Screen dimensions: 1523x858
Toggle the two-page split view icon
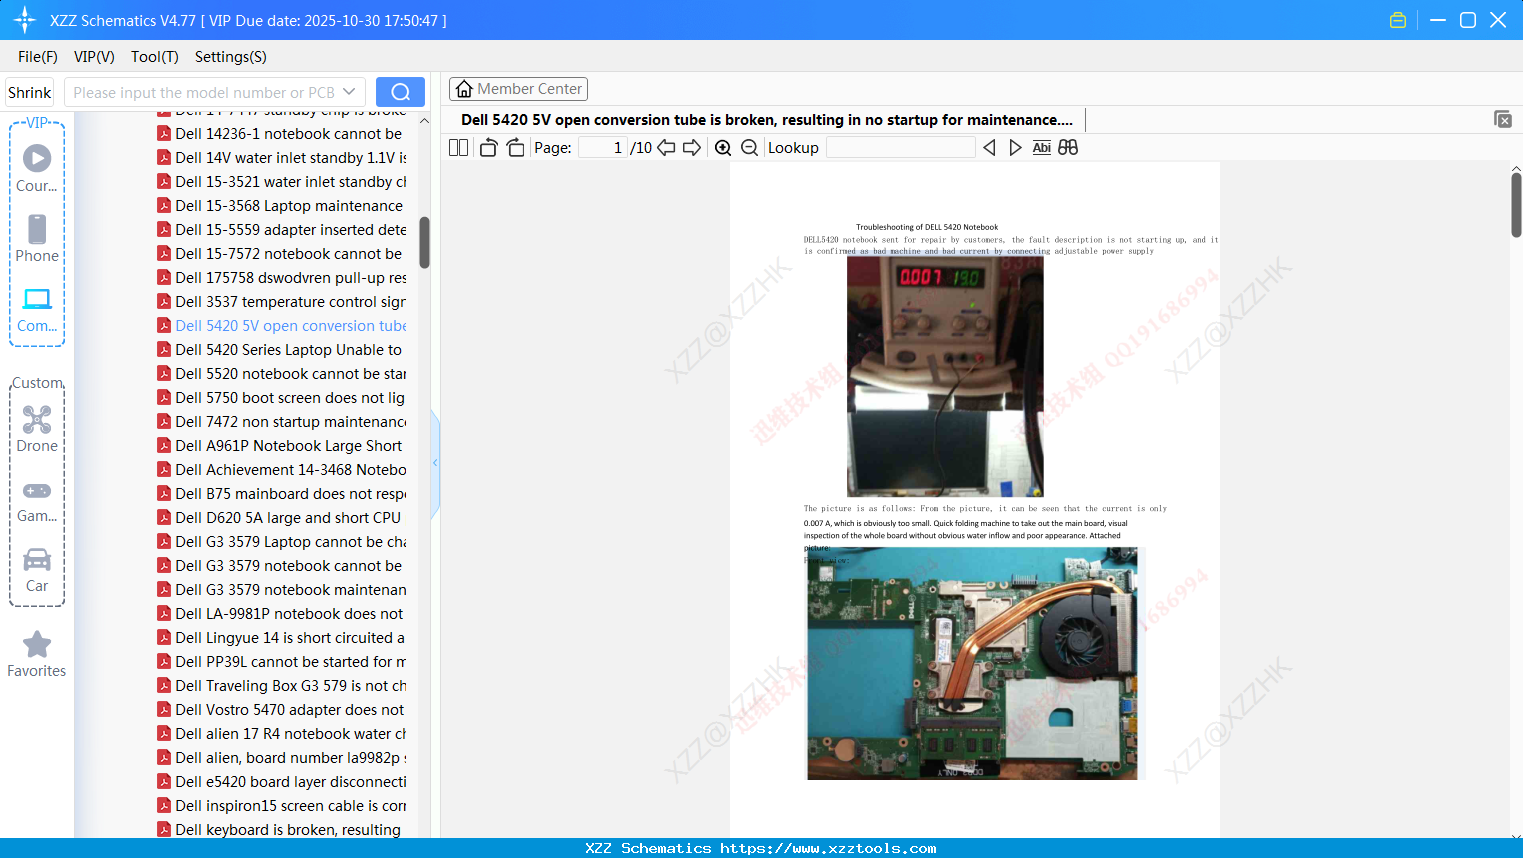[x=458, y=148]
